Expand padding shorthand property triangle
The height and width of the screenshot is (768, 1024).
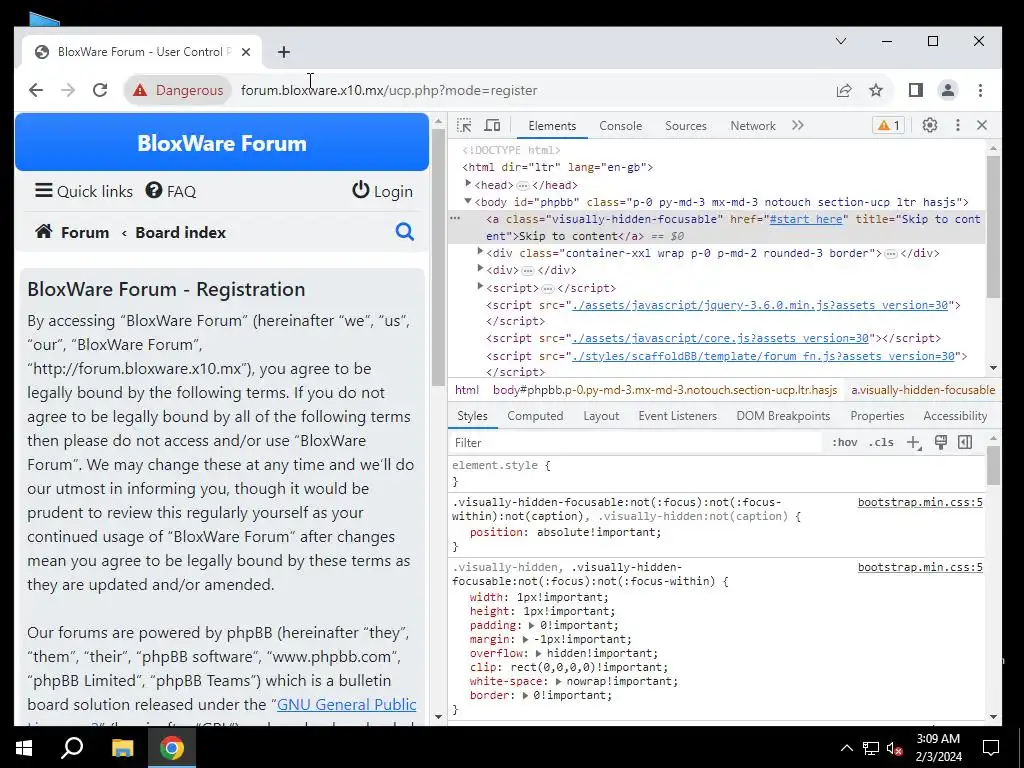(x=531, y=626)
